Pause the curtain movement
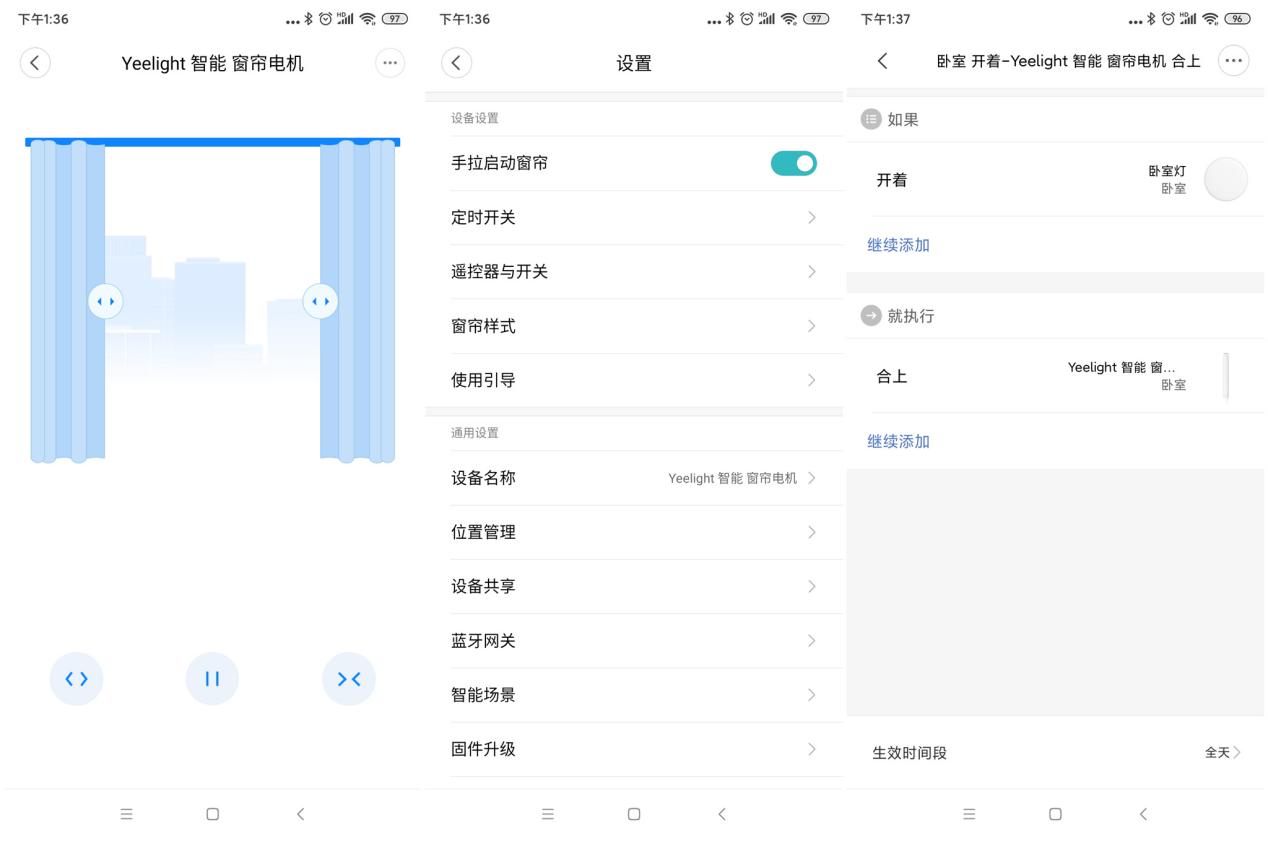Image resolution: width=1268 pixels, height=843 pixels. point(212,679)
